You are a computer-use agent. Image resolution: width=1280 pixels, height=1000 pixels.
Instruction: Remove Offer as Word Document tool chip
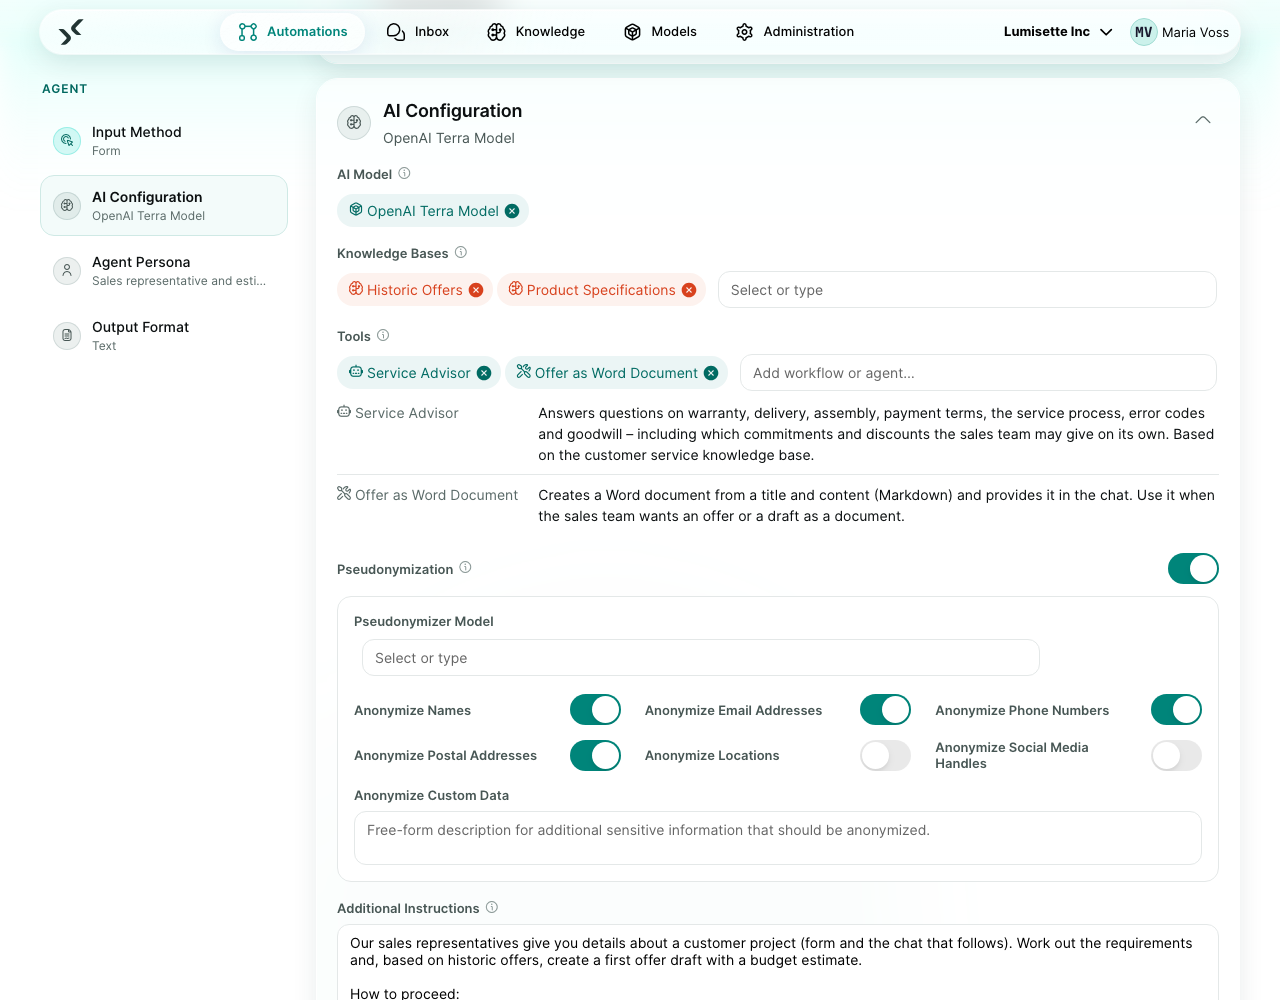(711, 373)
